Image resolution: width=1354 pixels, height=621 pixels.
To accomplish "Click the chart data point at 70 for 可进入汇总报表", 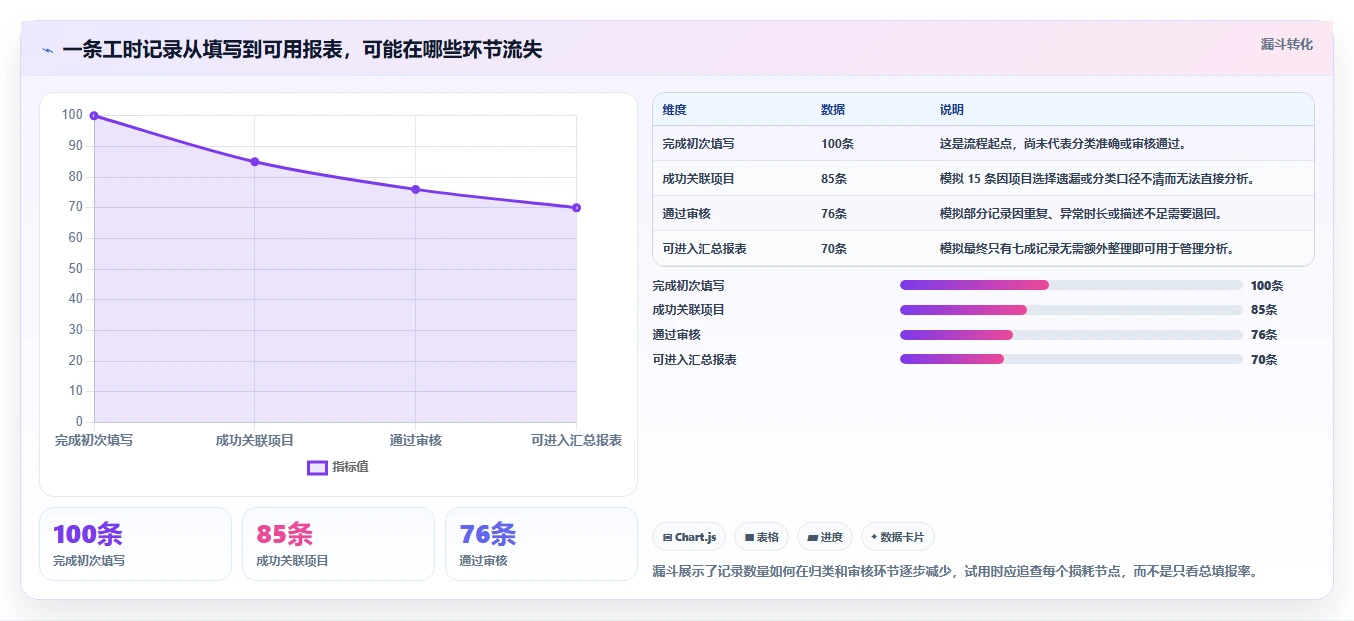I will pyautogui.click(x=577, y=208).
